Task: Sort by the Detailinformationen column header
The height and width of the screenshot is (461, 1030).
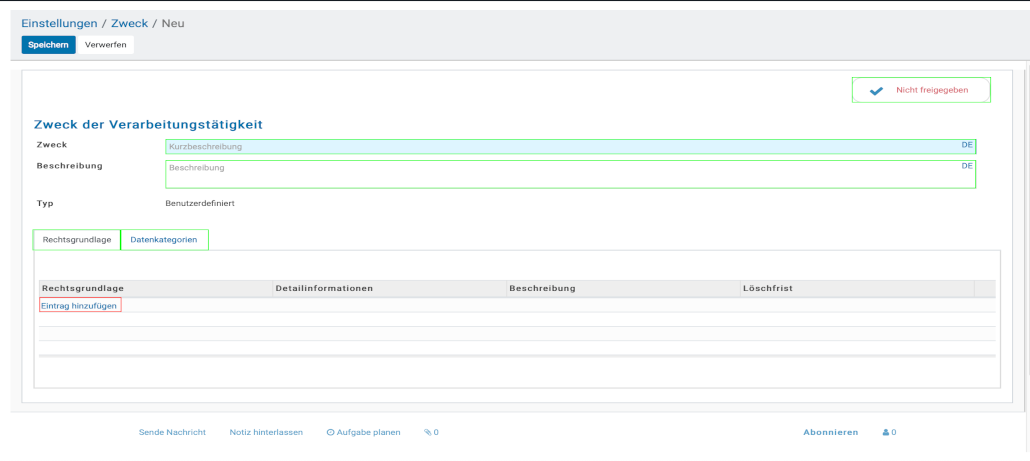Action: click(x=324, y=288)
